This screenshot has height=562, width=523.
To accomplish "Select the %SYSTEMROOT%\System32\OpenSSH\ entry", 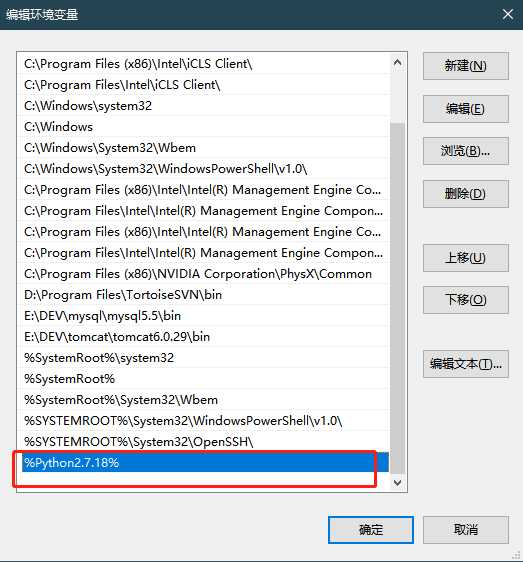I will click(x=205, y=442).
